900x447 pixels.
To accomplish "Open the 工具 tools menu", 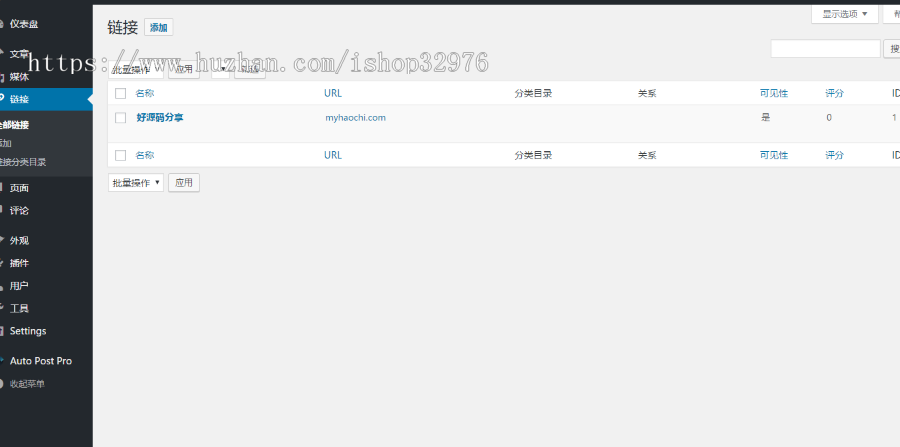I will (19, 309).
